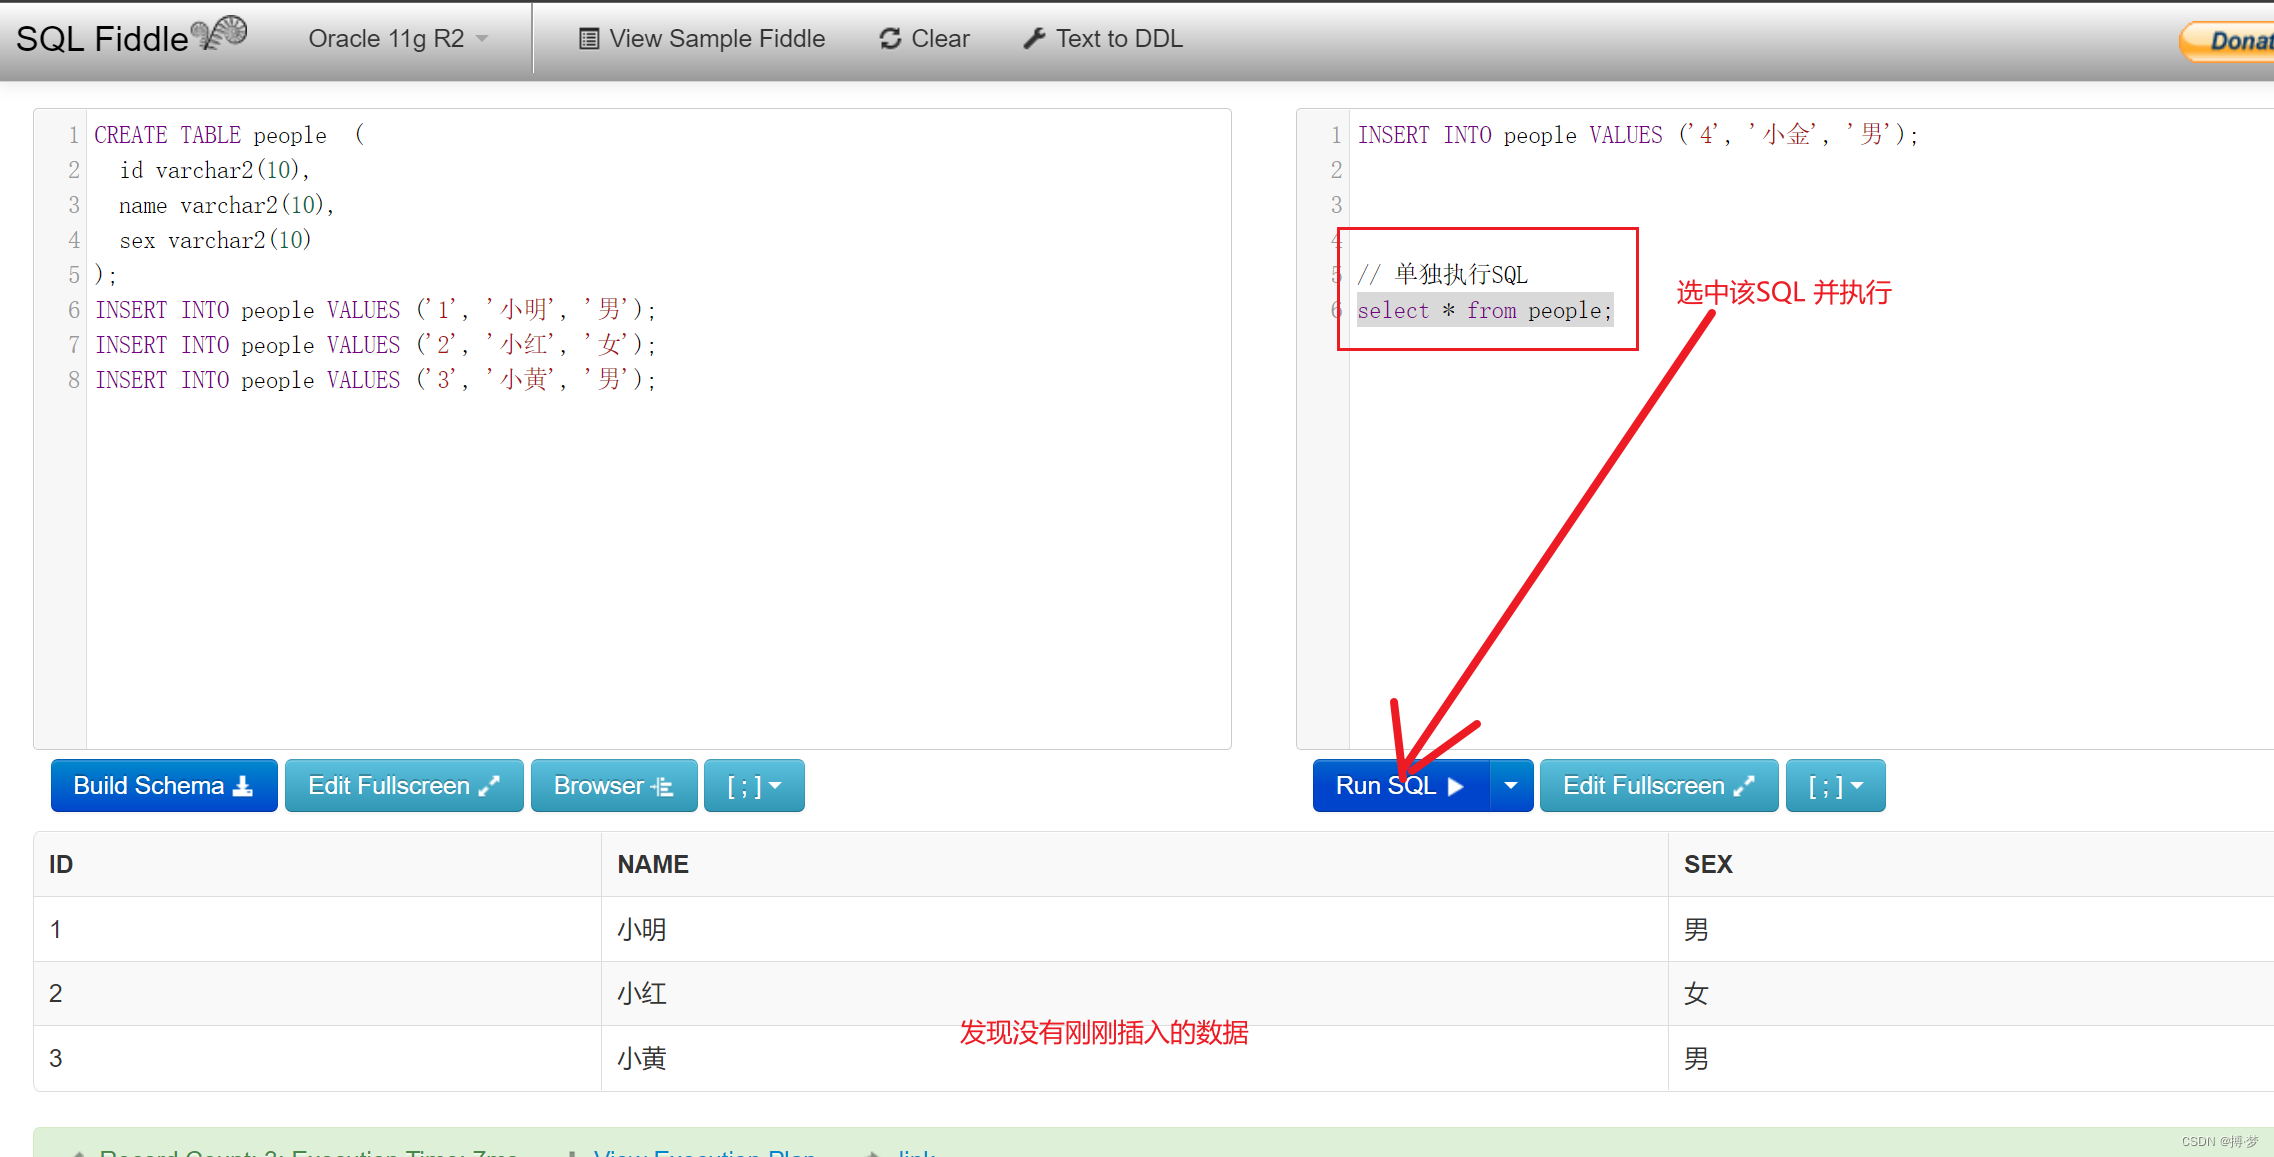Click the Browser tree icon
2274x1157 pixels.
[x=661, y=787]
